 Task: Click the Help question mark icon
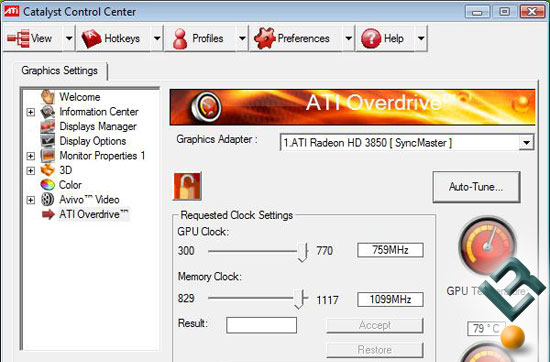pos(371,38)
